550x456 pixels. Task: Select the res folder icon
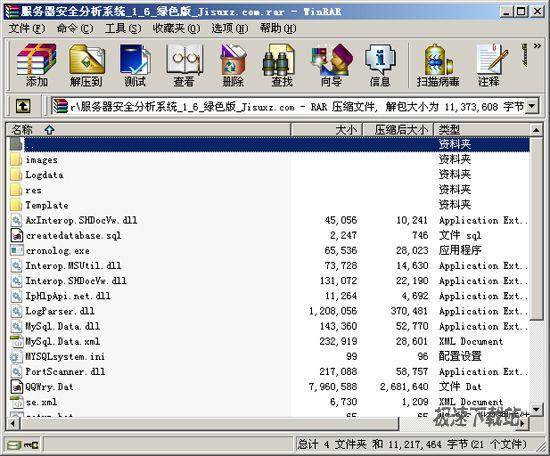(x=16, y=190)
